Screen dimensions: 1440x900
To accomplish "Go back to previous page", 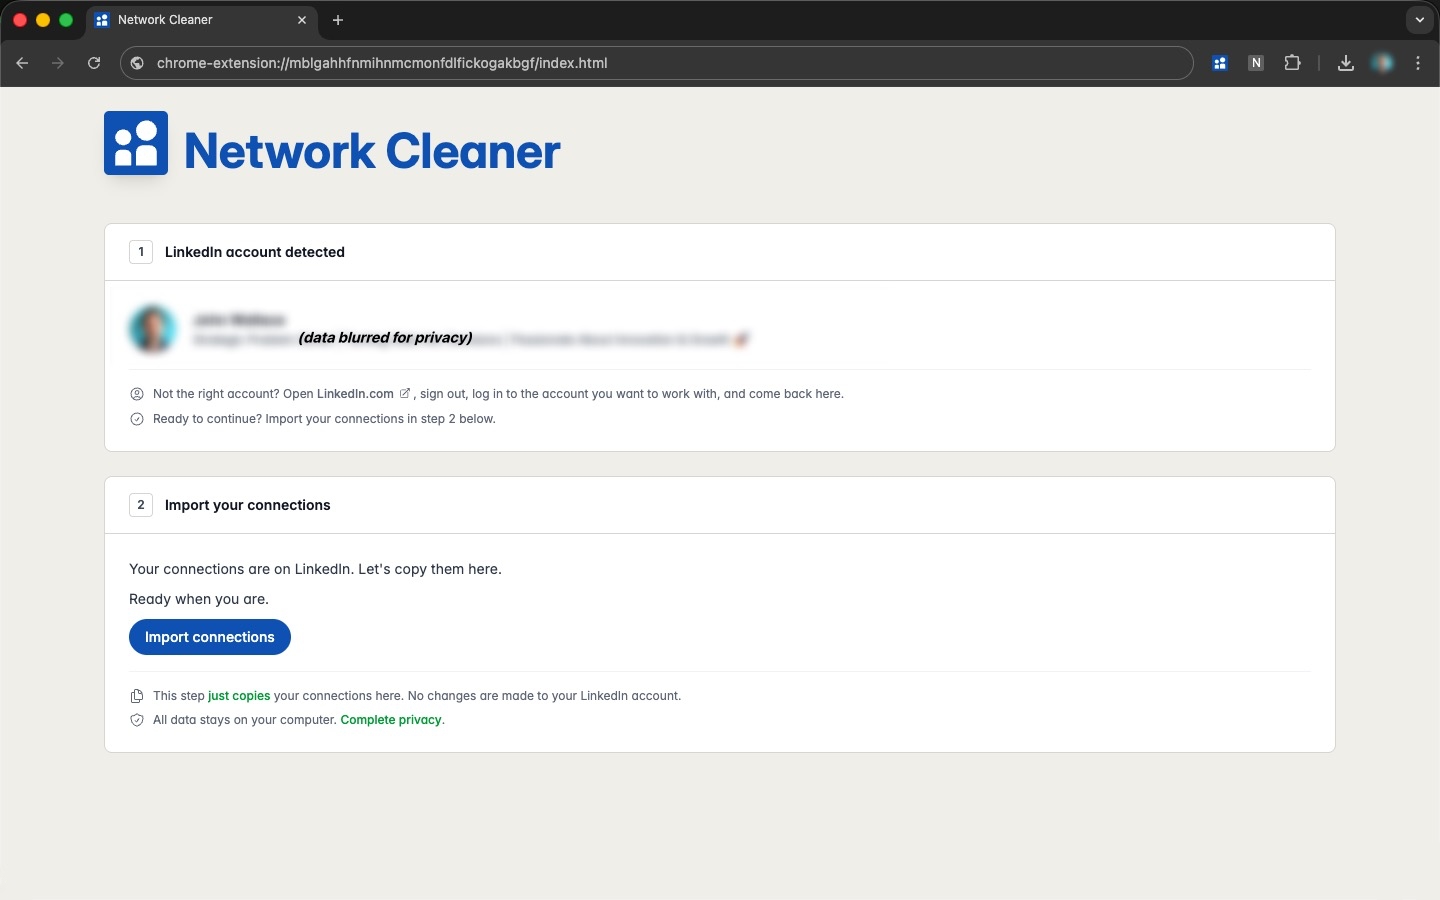I will tap(22, 63).
